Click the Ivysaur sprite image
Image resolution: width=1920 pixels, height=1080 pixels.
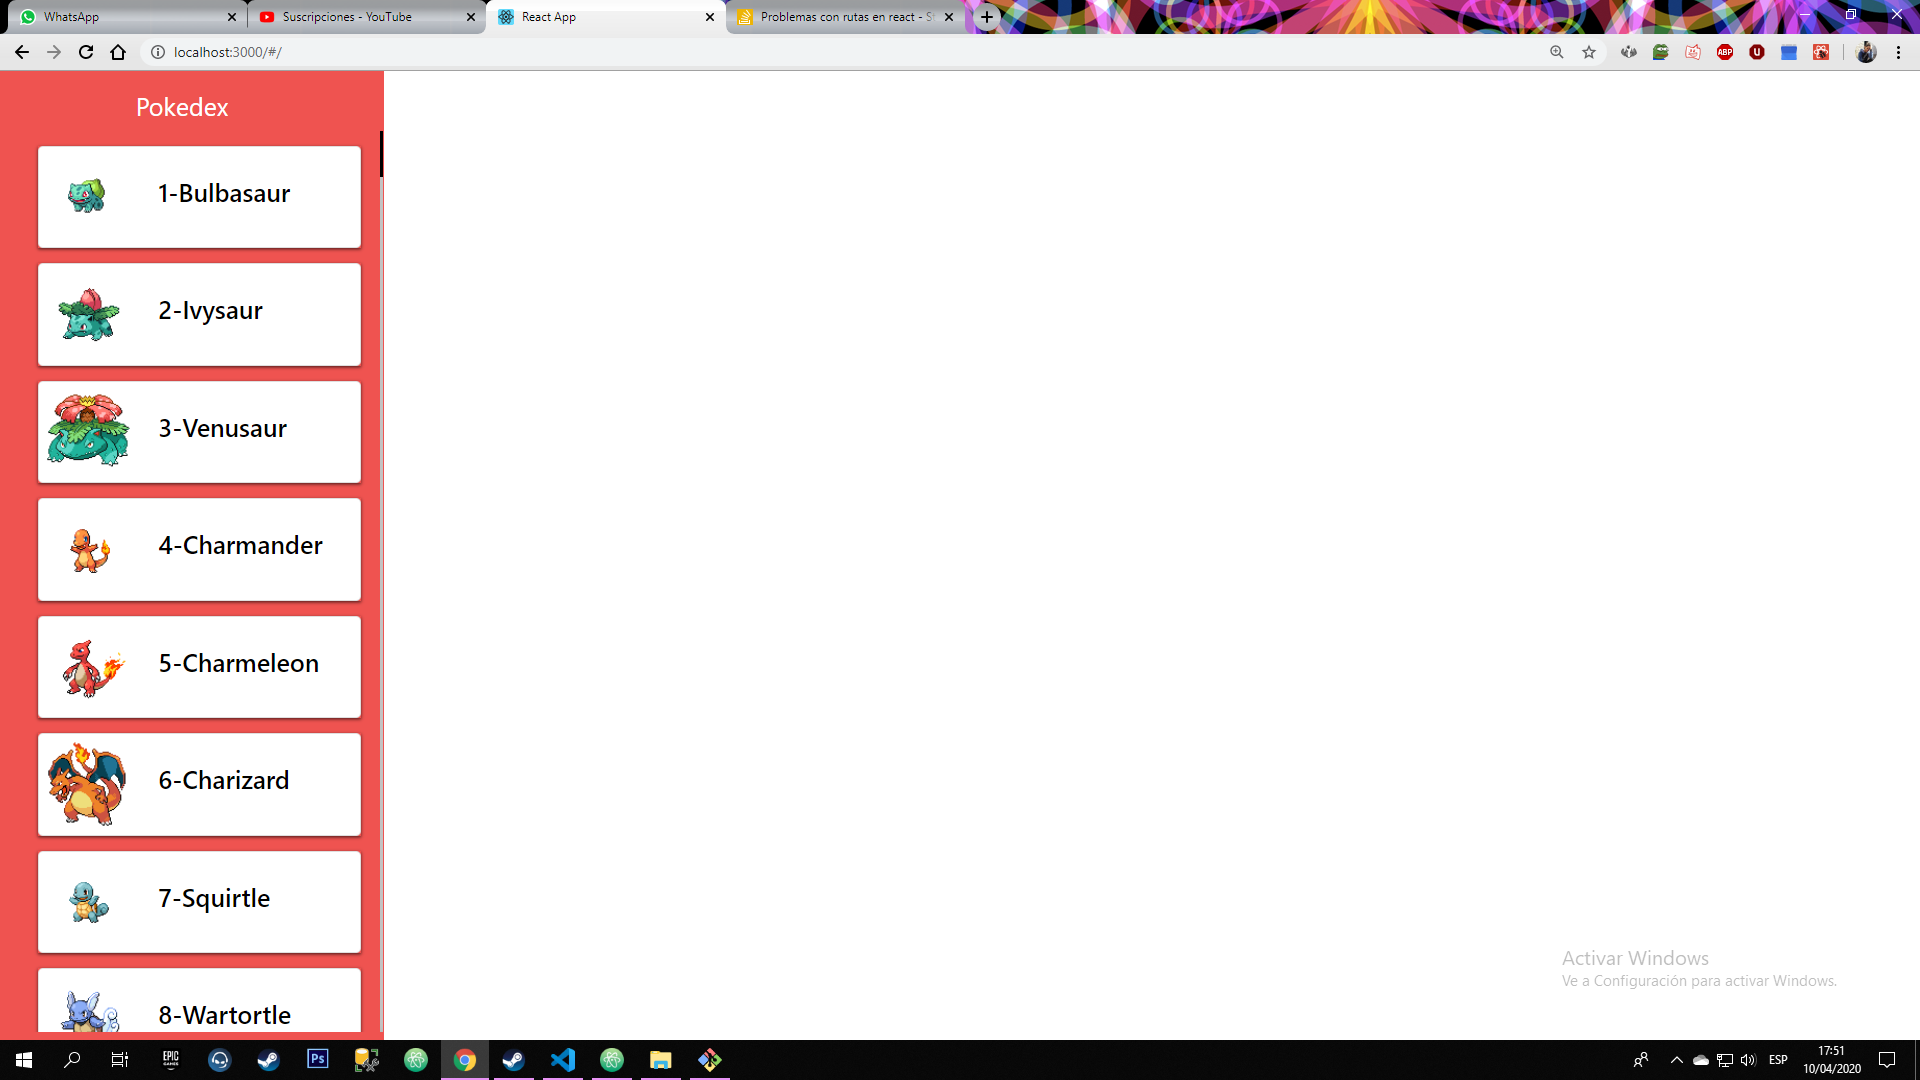click(88, 314)
